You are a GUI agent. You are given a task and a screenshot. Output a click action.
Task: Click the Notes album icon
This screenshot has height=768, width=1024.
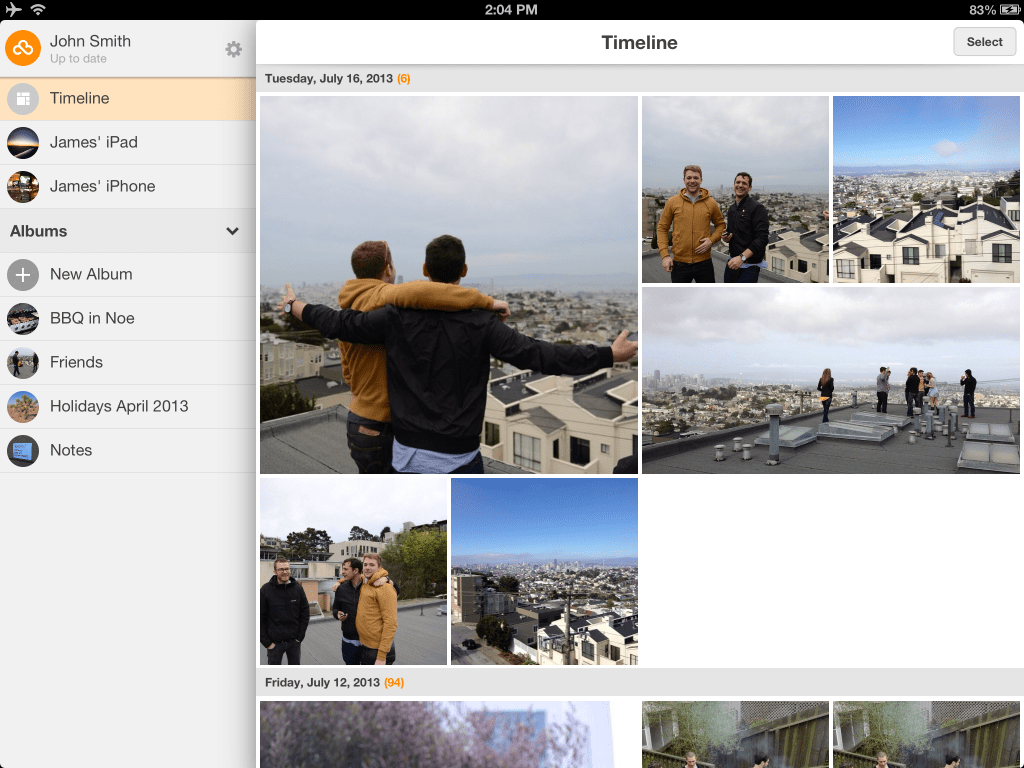[23, 450]
